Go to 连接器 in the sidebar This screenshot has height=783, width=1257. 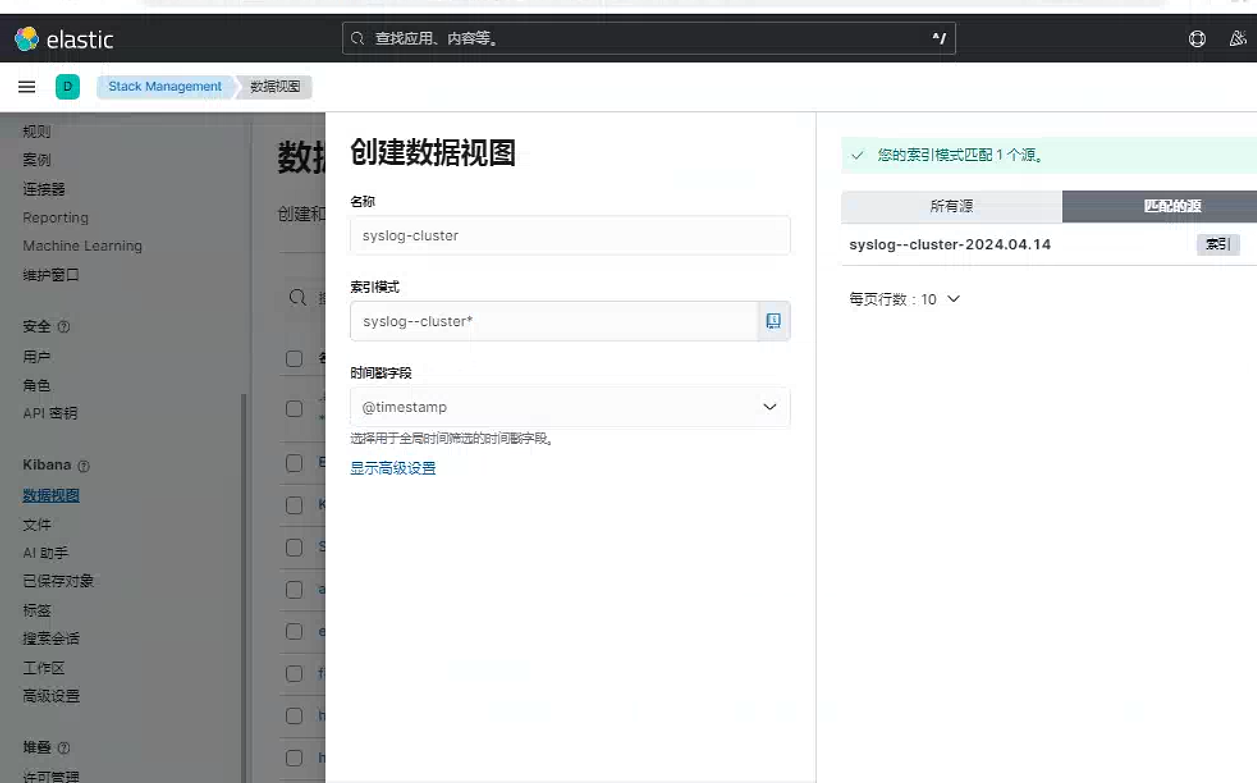tap(44, 189)
